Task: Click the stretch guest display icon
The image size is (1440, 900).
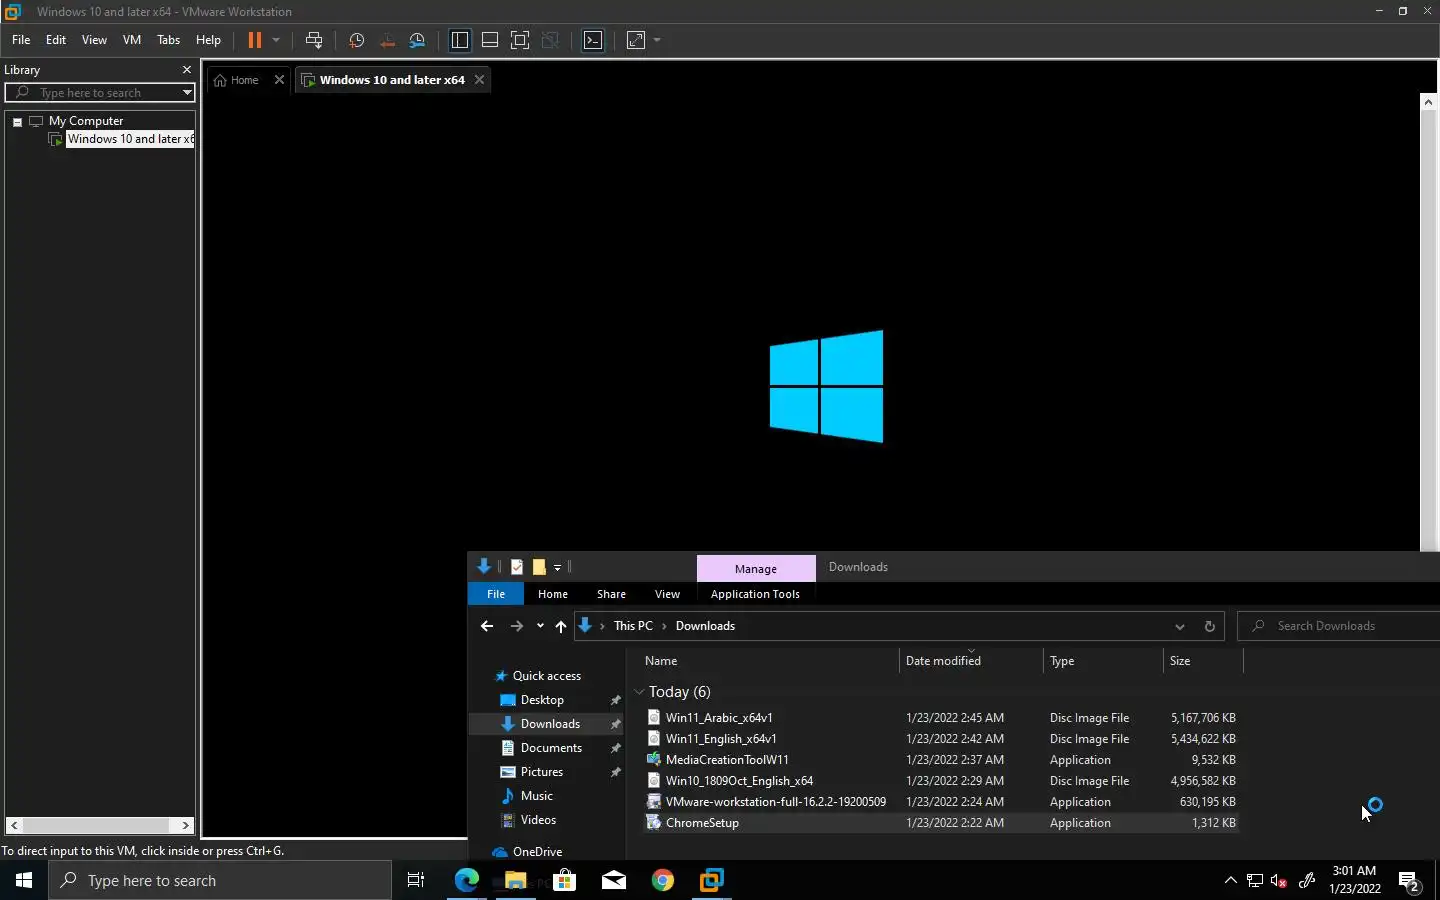Action: [636, 40]
